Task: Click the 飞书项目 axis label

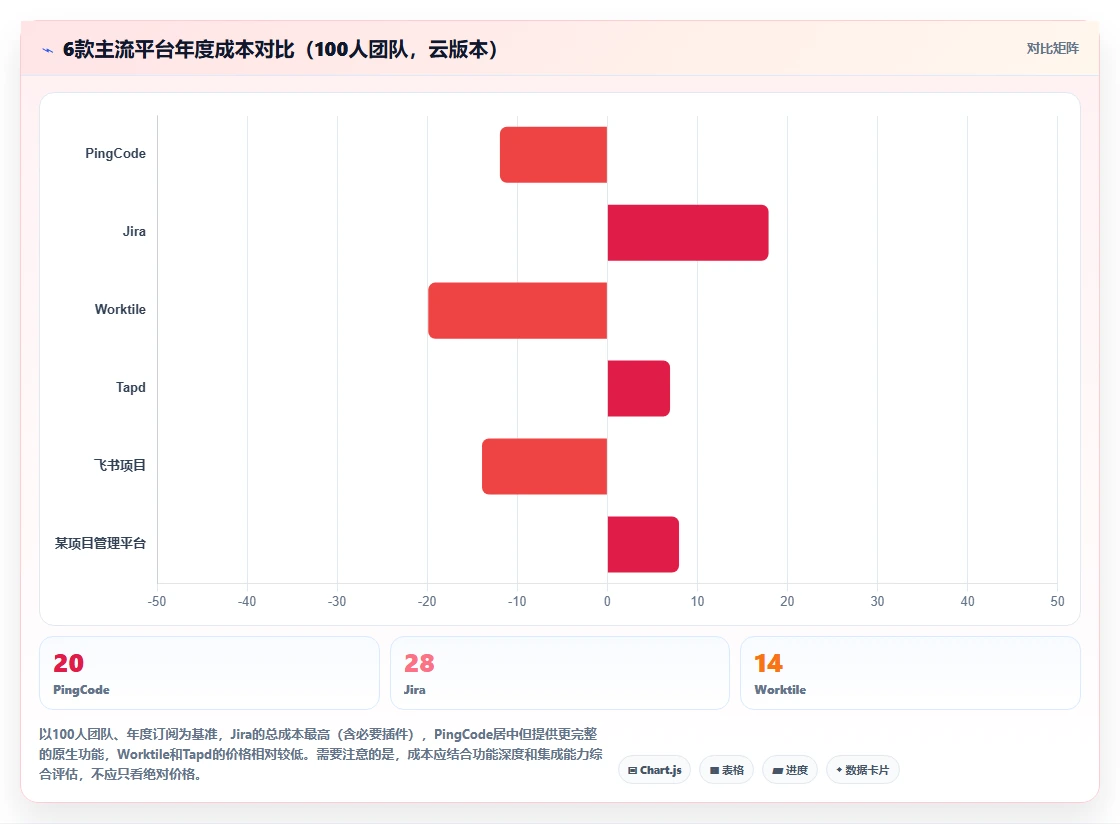Action: (x=120, y=466)
